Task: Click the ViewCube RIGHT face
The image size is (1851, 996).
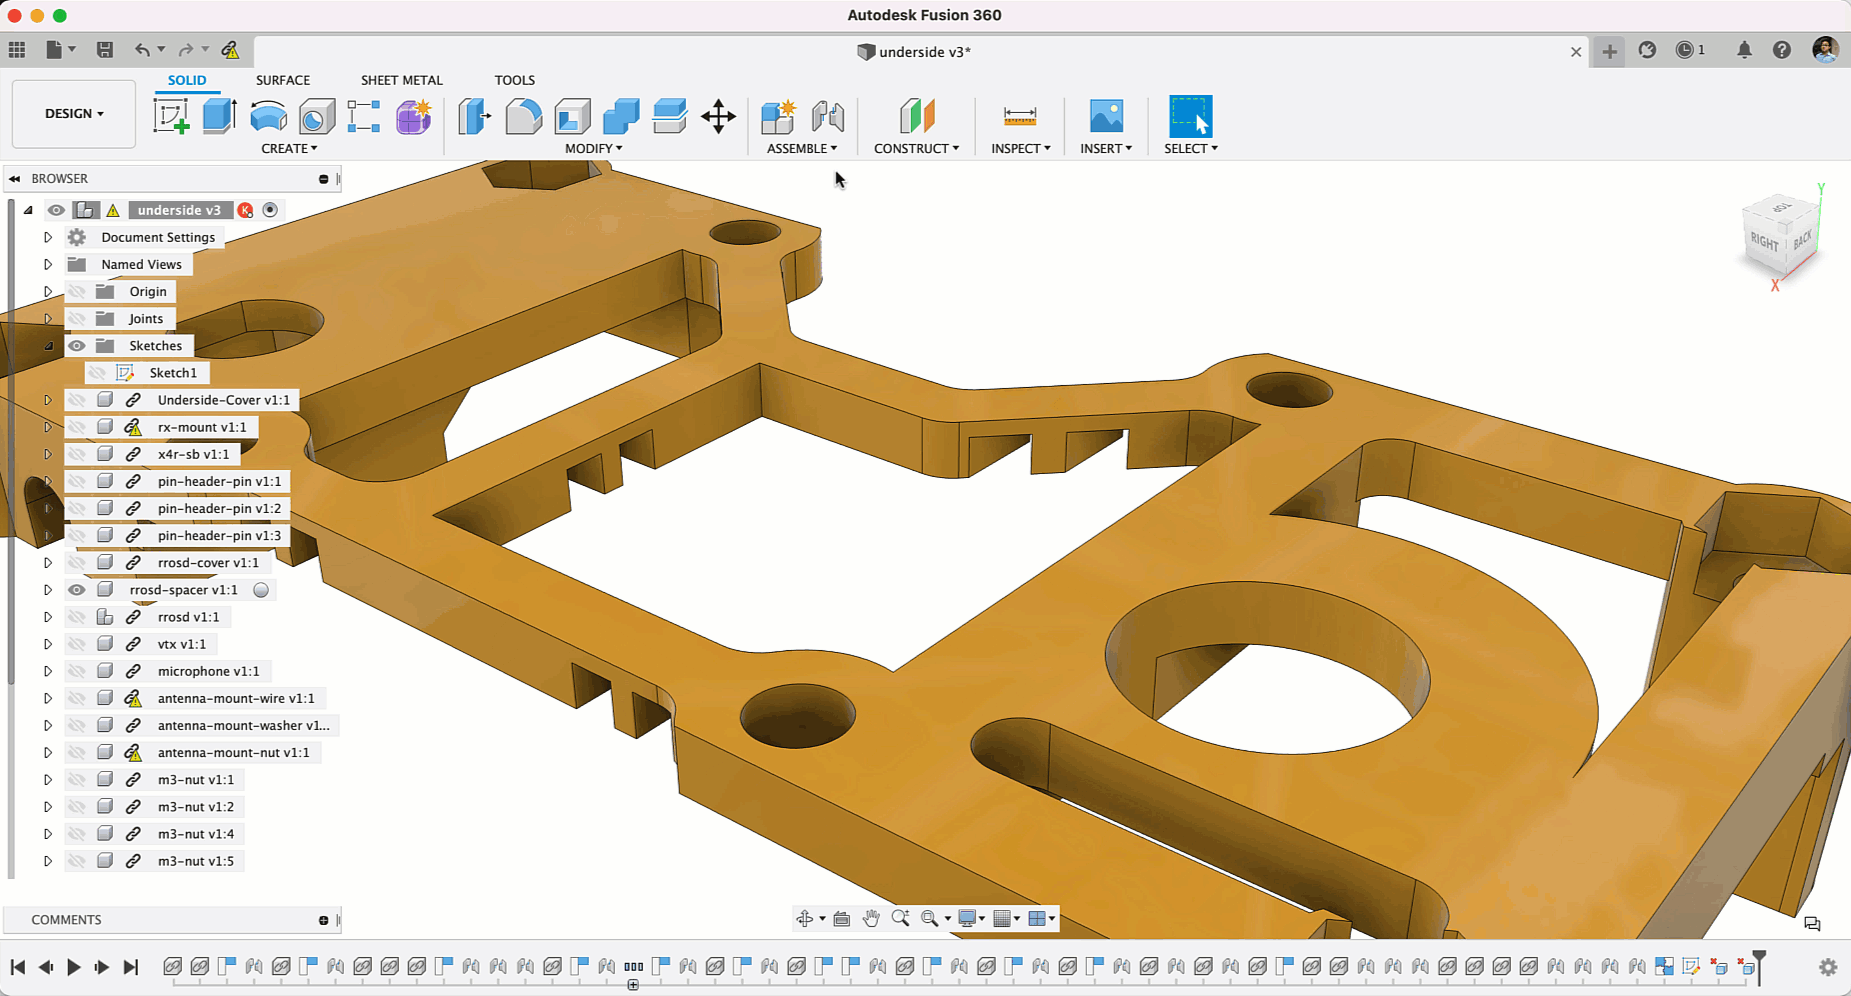Action: click(1765, 243)
